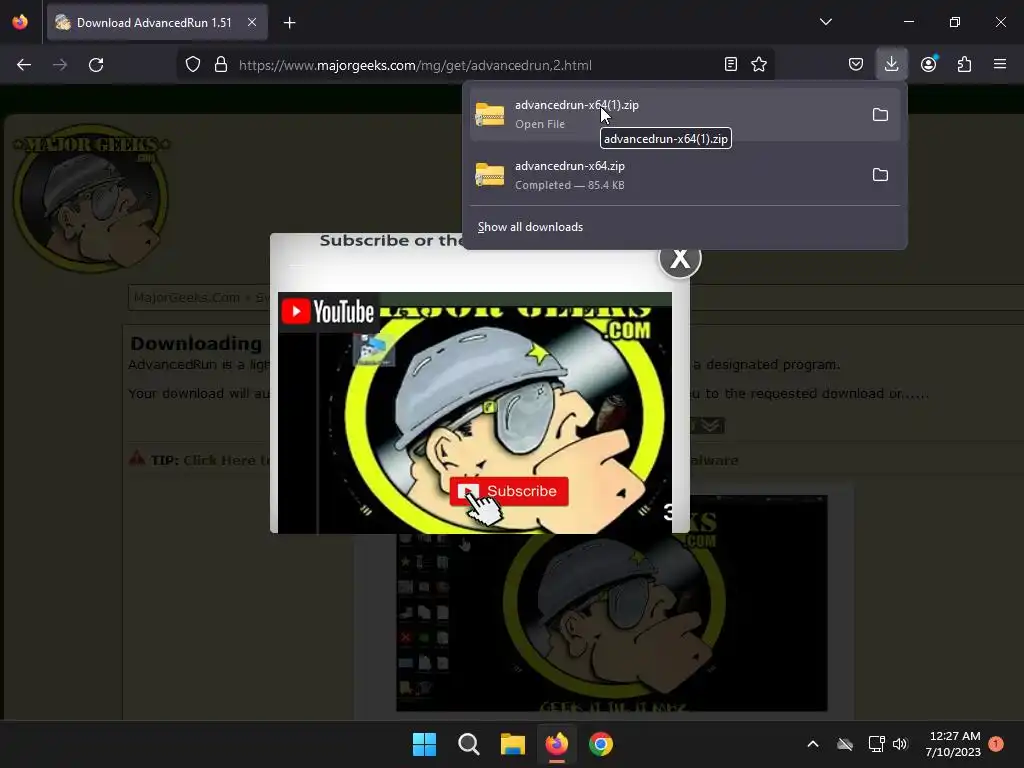Viewport: 1024px width, 768px height.
Task: Expand the hidden system tray icons
Action: pos(813,744)
